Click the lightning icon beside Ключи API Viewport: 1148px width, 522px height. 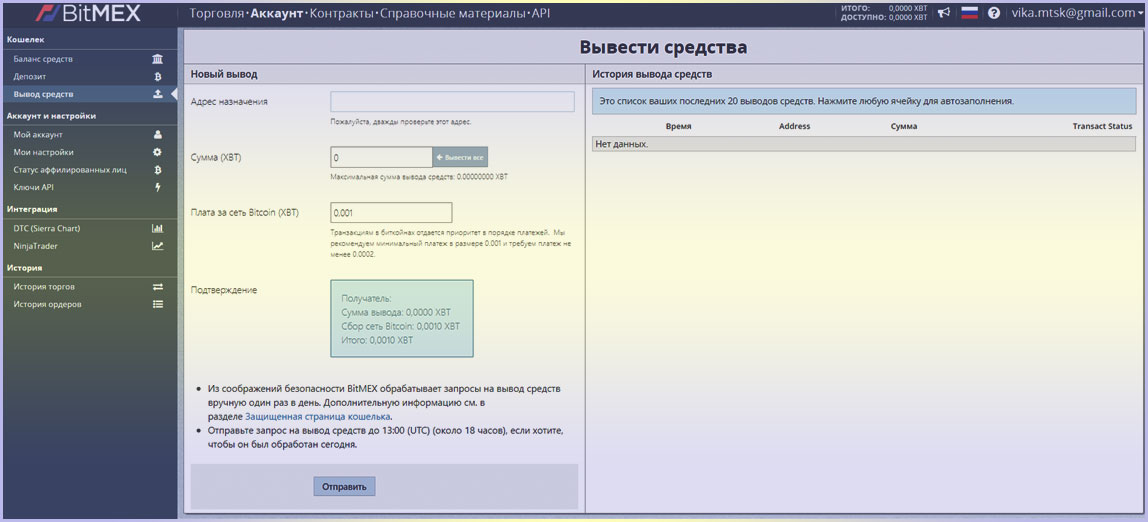click(x=157, y=187)
